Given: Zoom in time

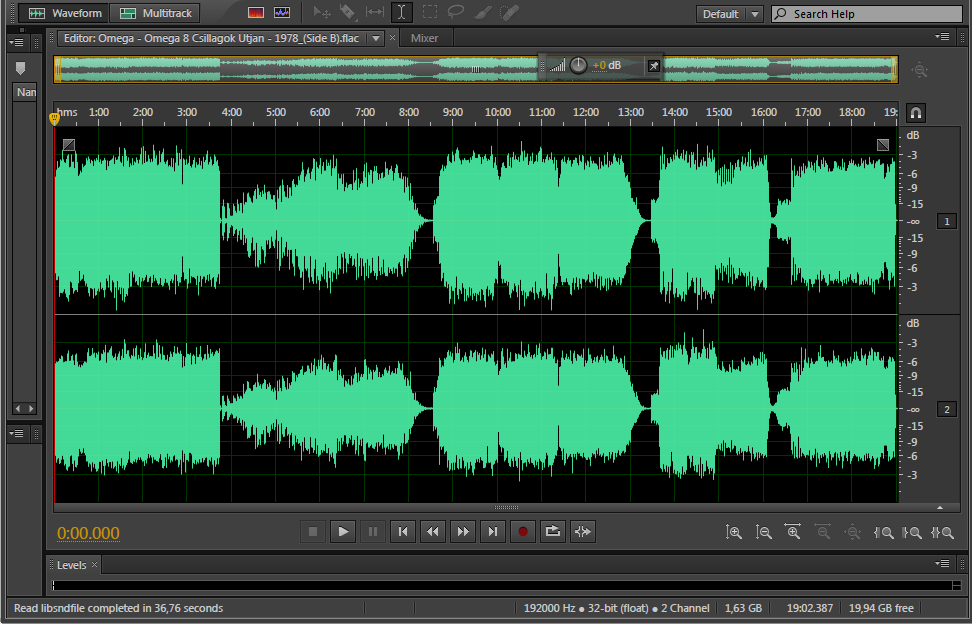Looking at the screenshot, I should [x=793, y=532].
